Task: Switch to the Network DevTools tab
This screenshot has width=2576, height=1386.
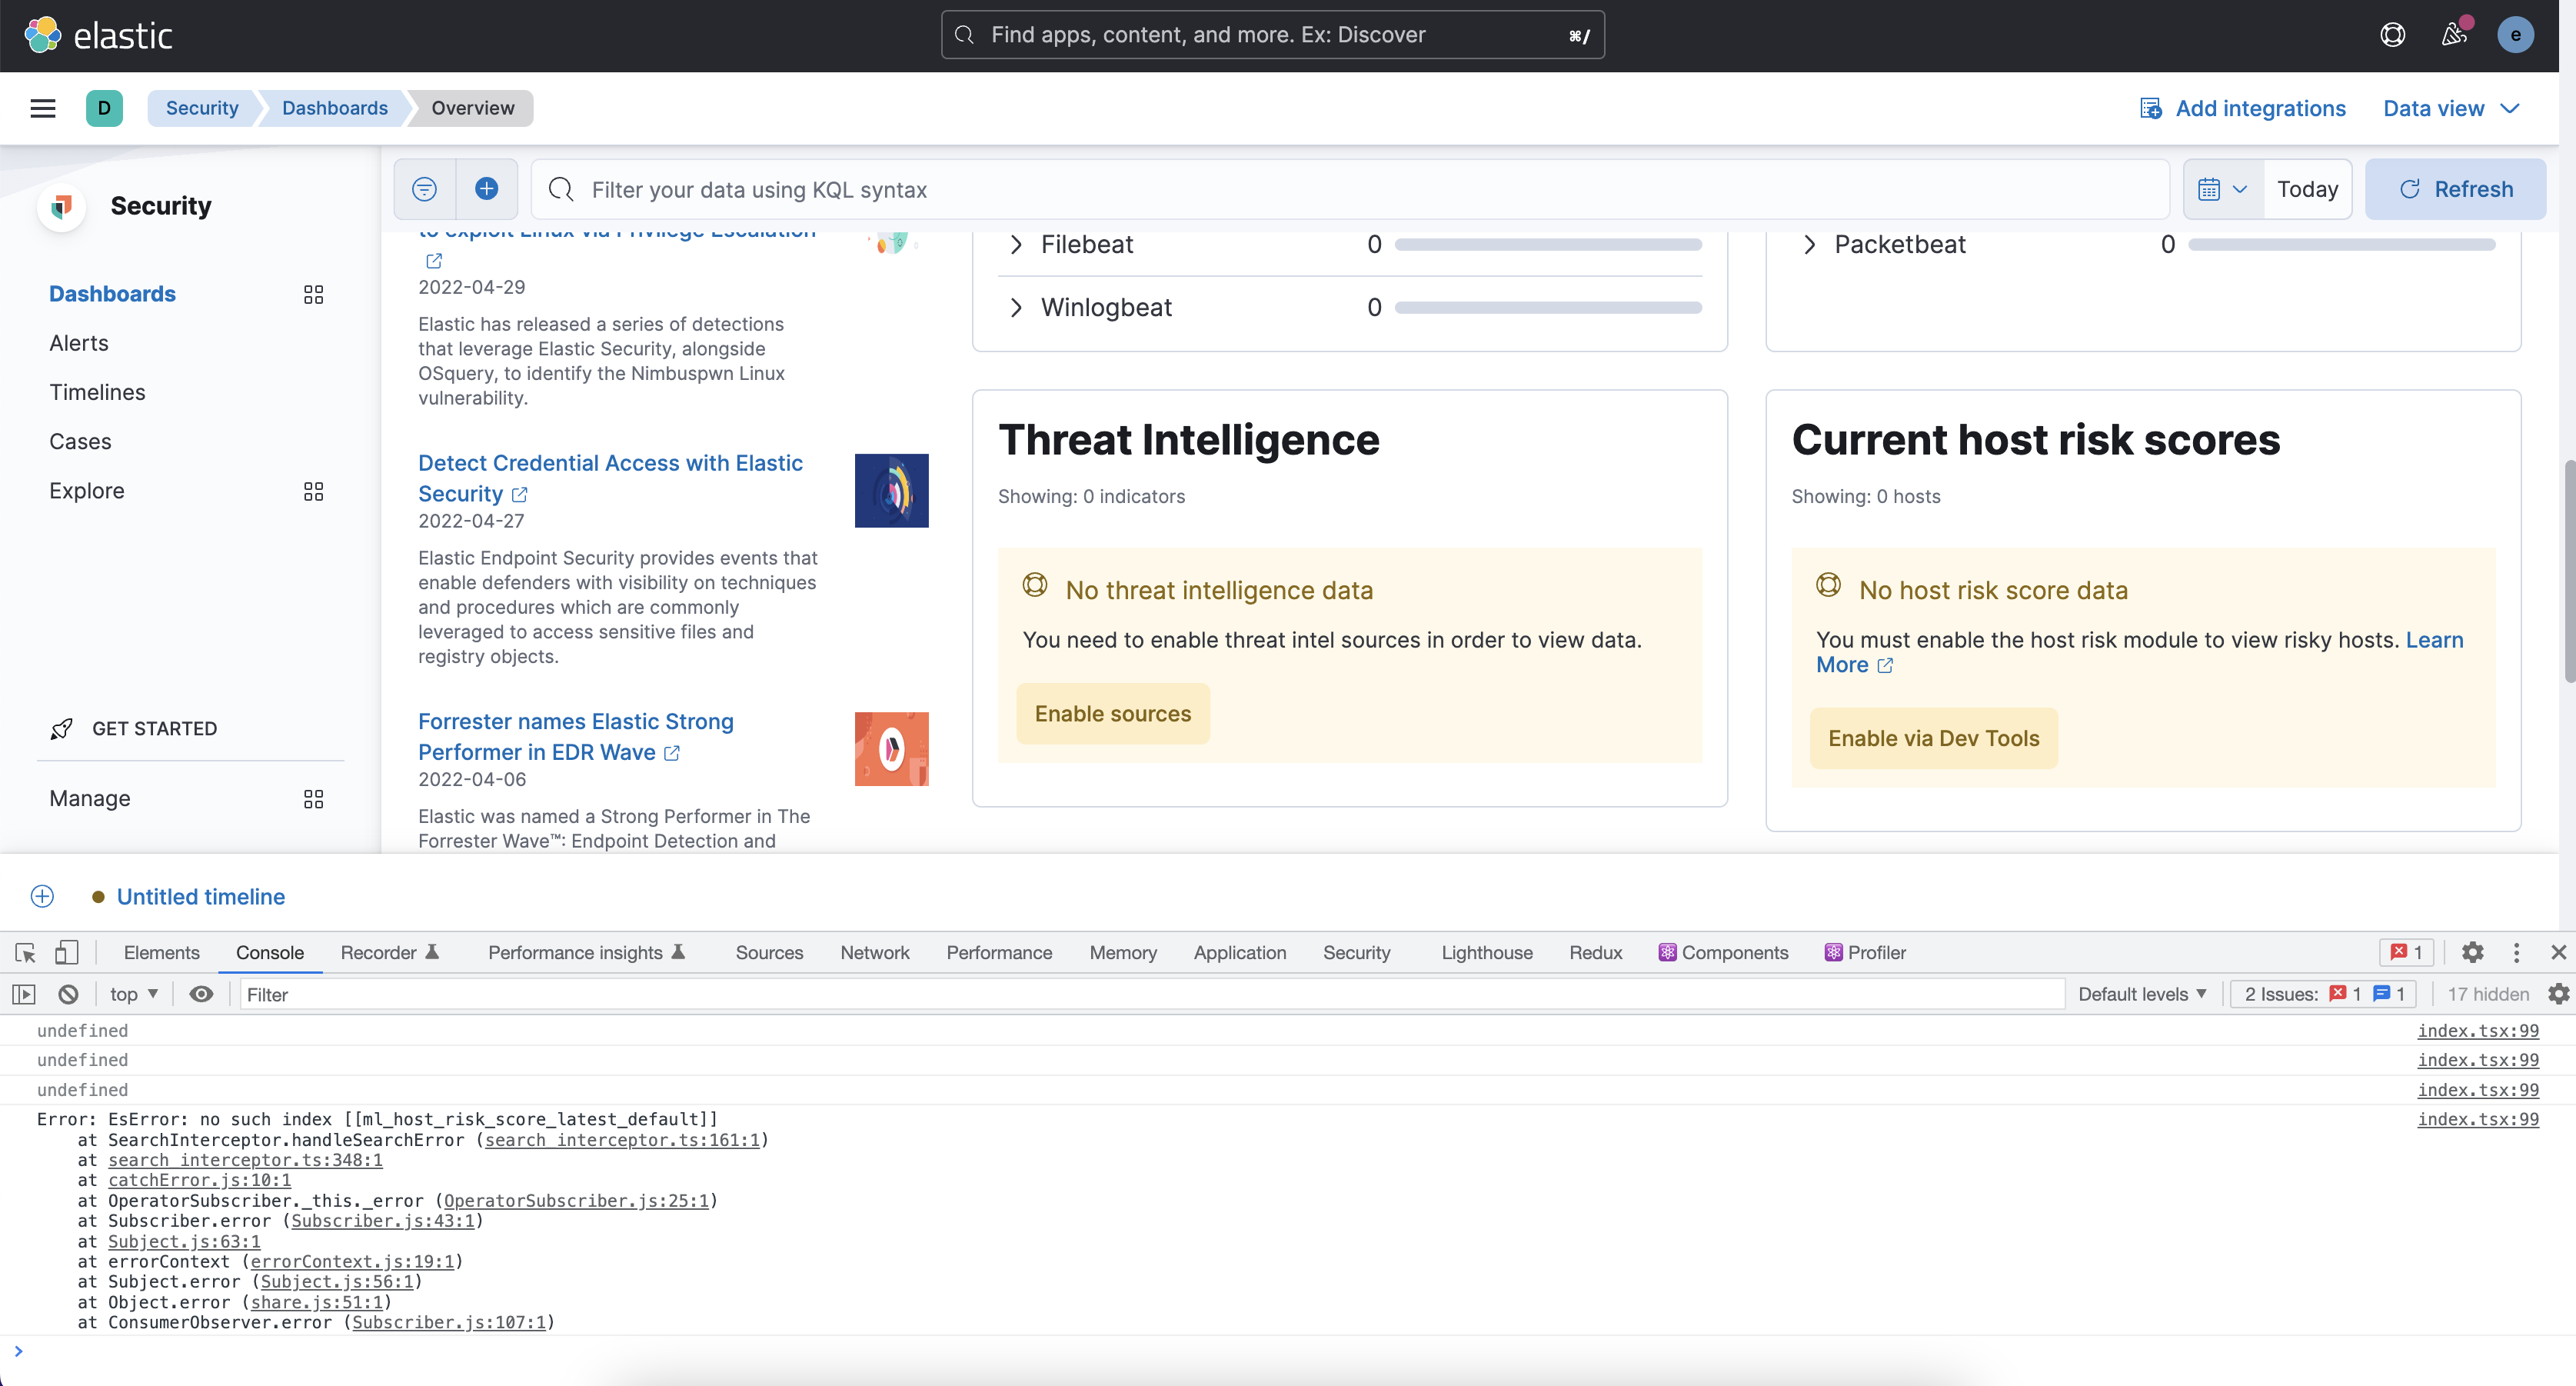Action: 874,952
